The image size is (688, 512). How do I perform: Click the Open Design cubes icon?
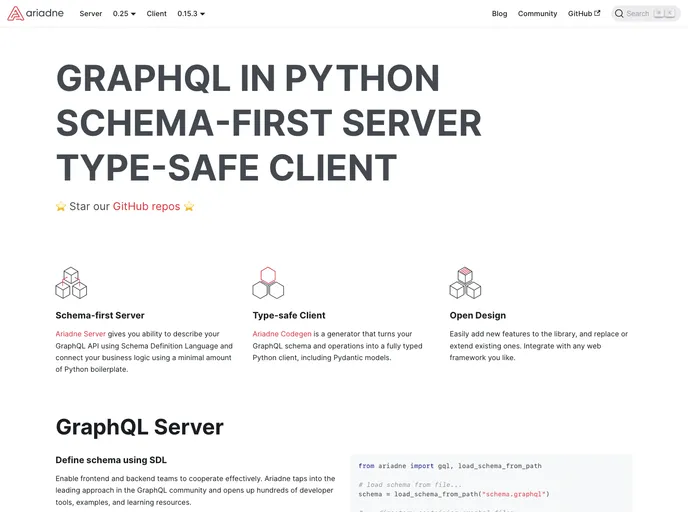[x=465, y=283]
